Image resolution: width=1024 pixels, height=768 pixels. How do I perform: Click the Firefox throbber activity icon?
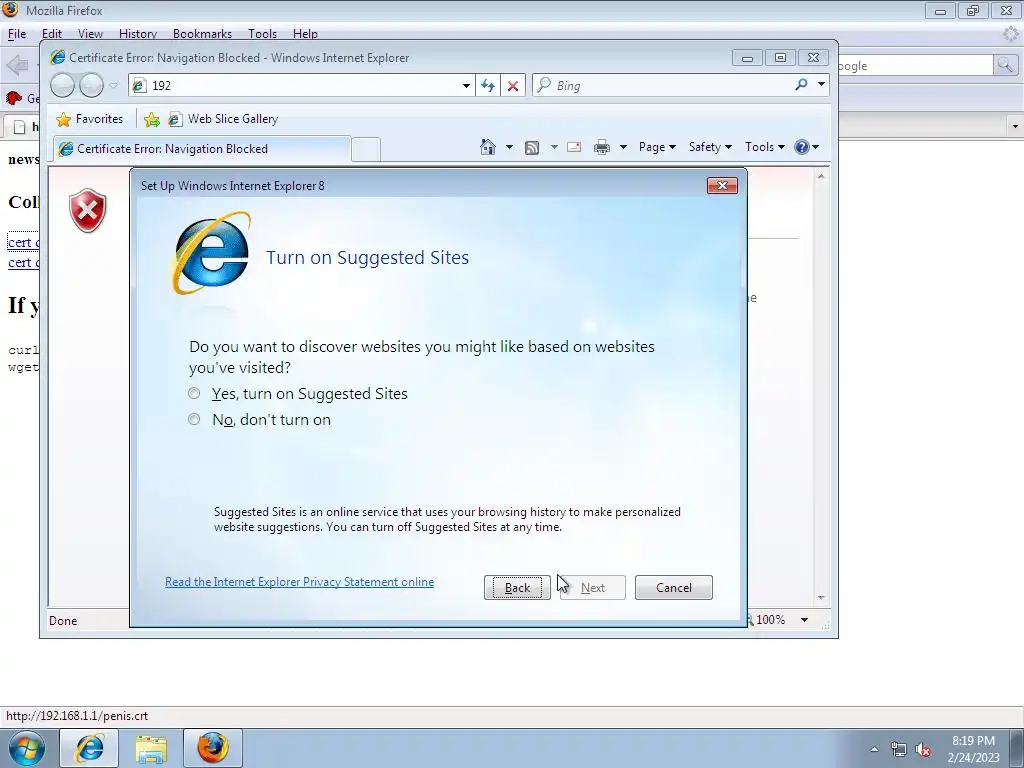click(1010, 35)
